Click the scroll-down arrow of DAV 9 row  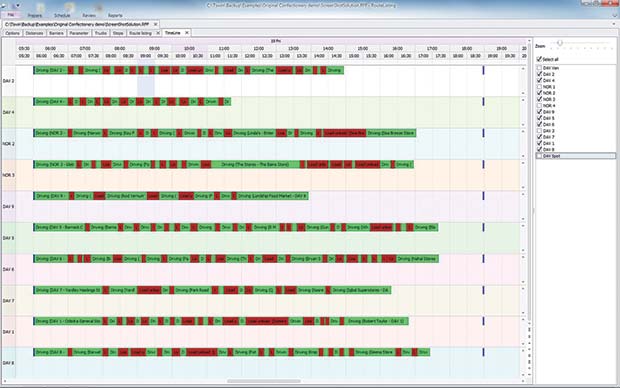coord(523,219)
